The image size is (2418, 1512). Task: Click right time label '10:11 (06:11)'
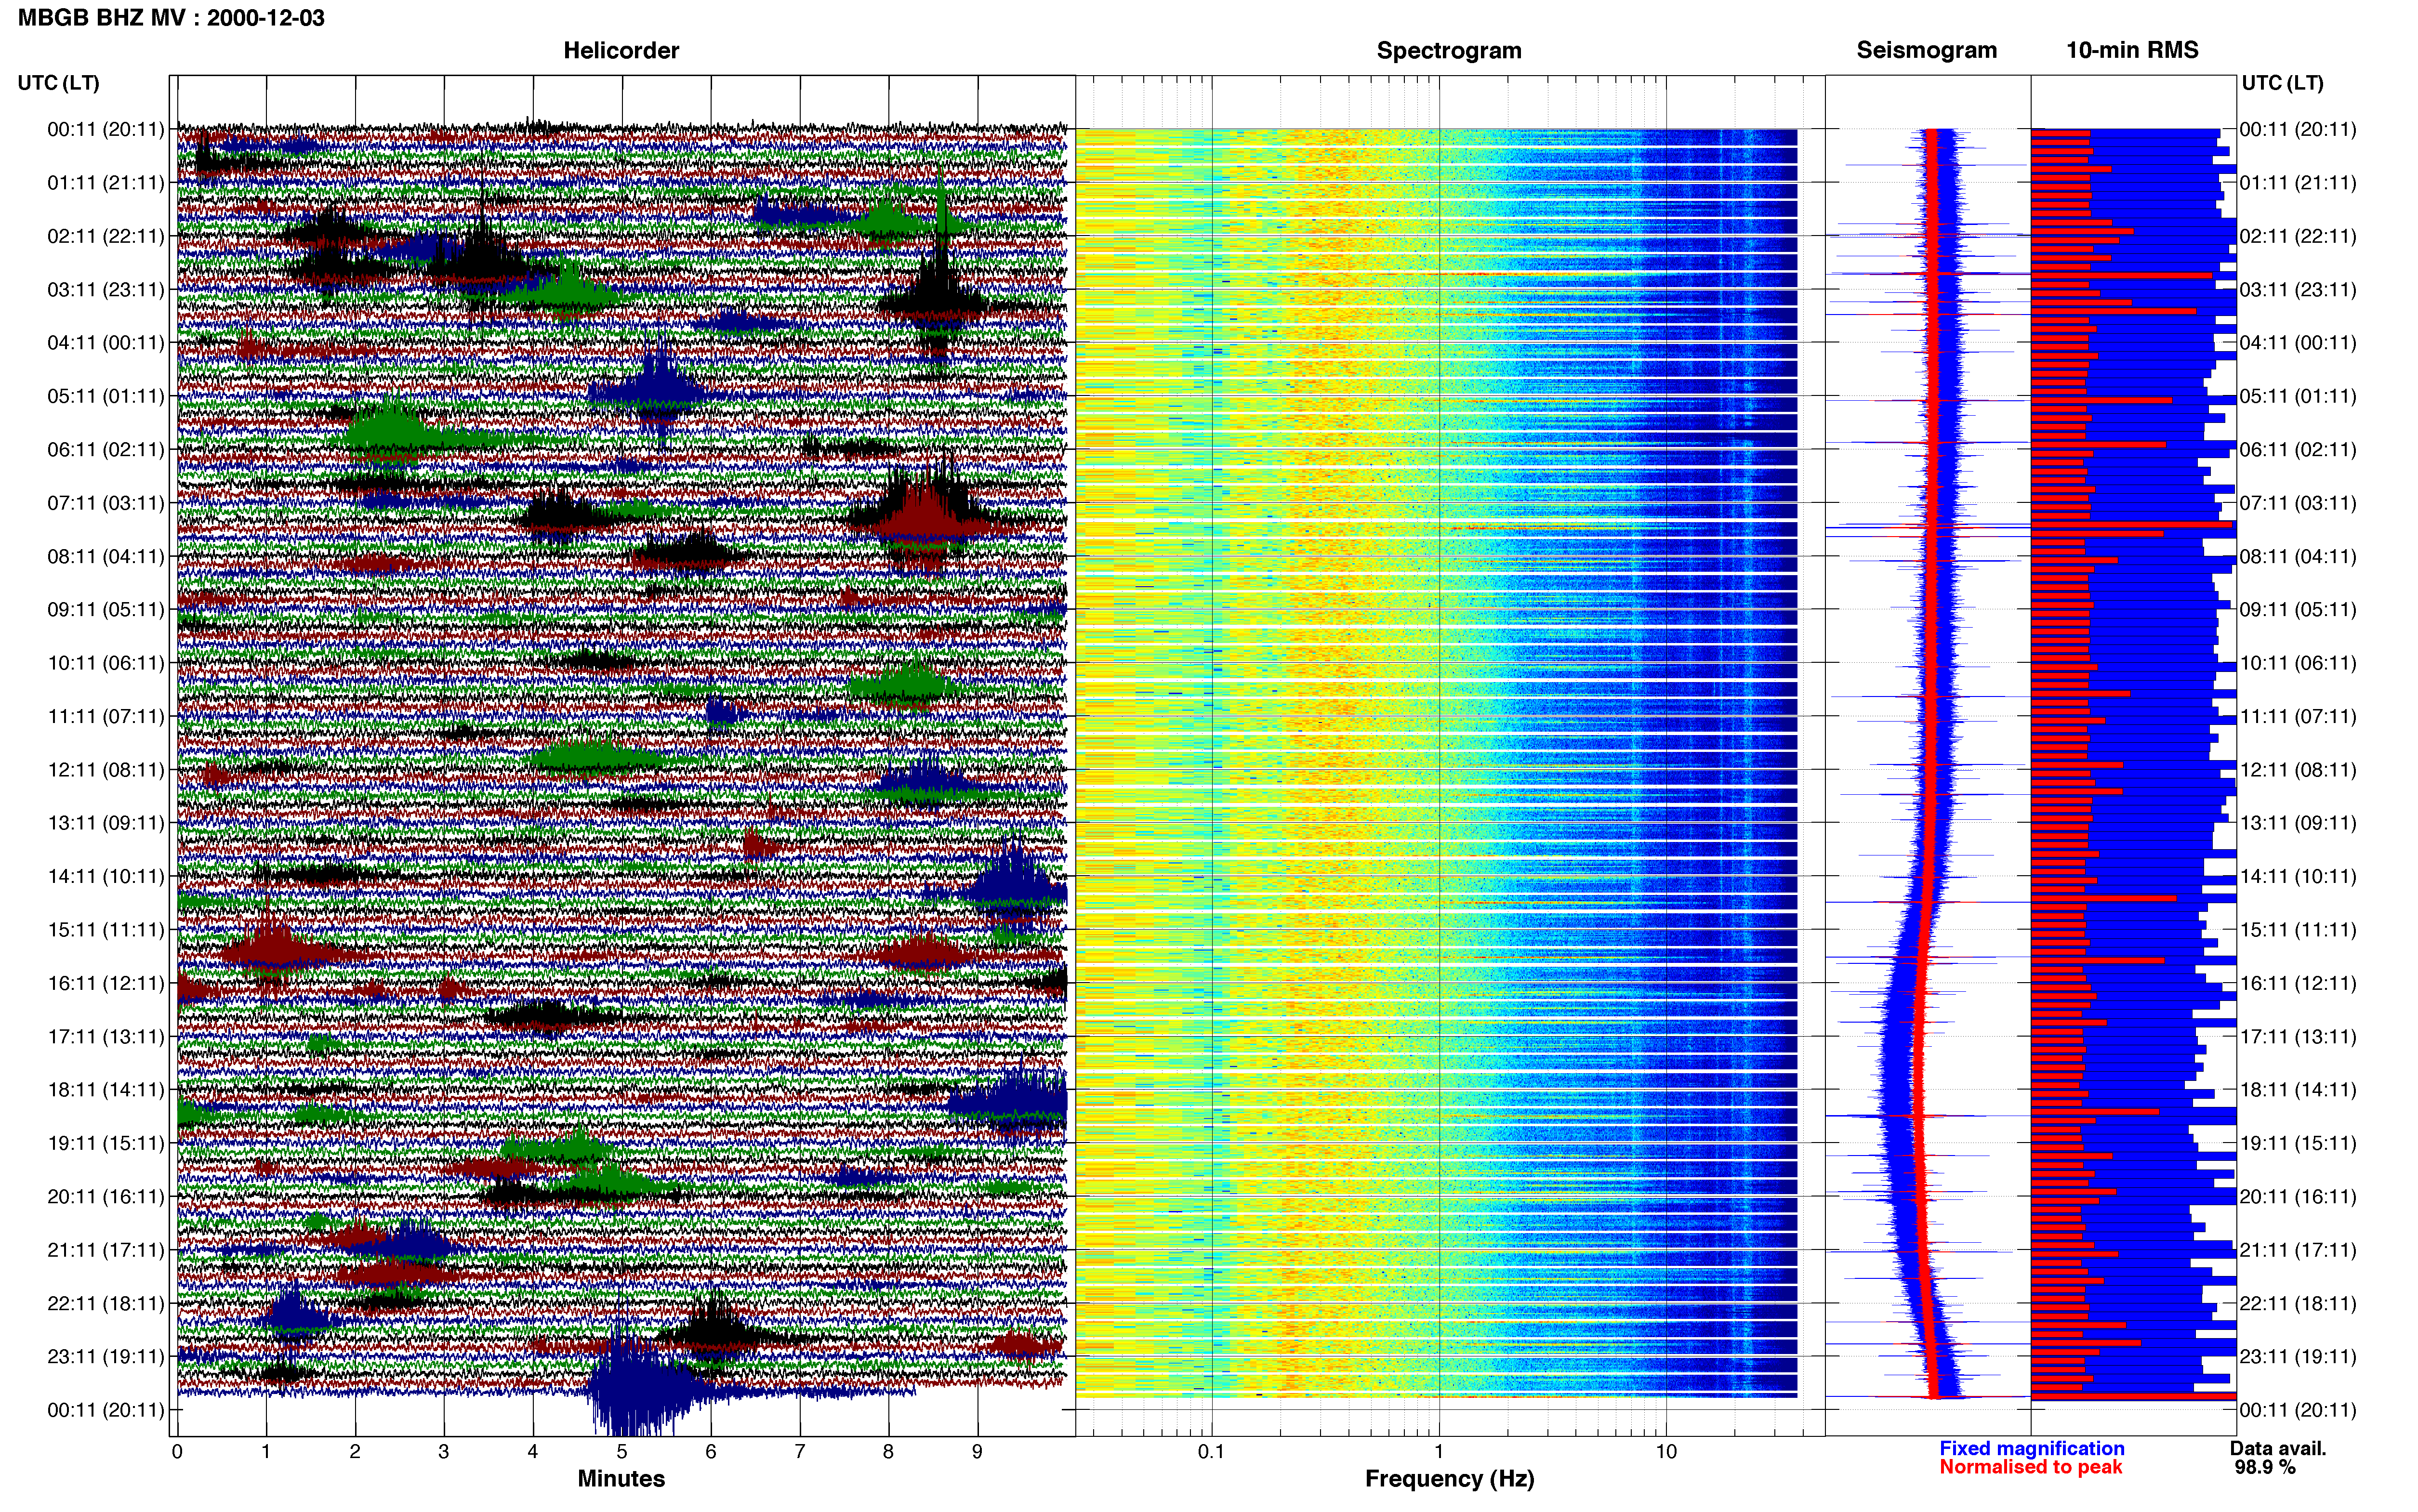(2297, 663)
